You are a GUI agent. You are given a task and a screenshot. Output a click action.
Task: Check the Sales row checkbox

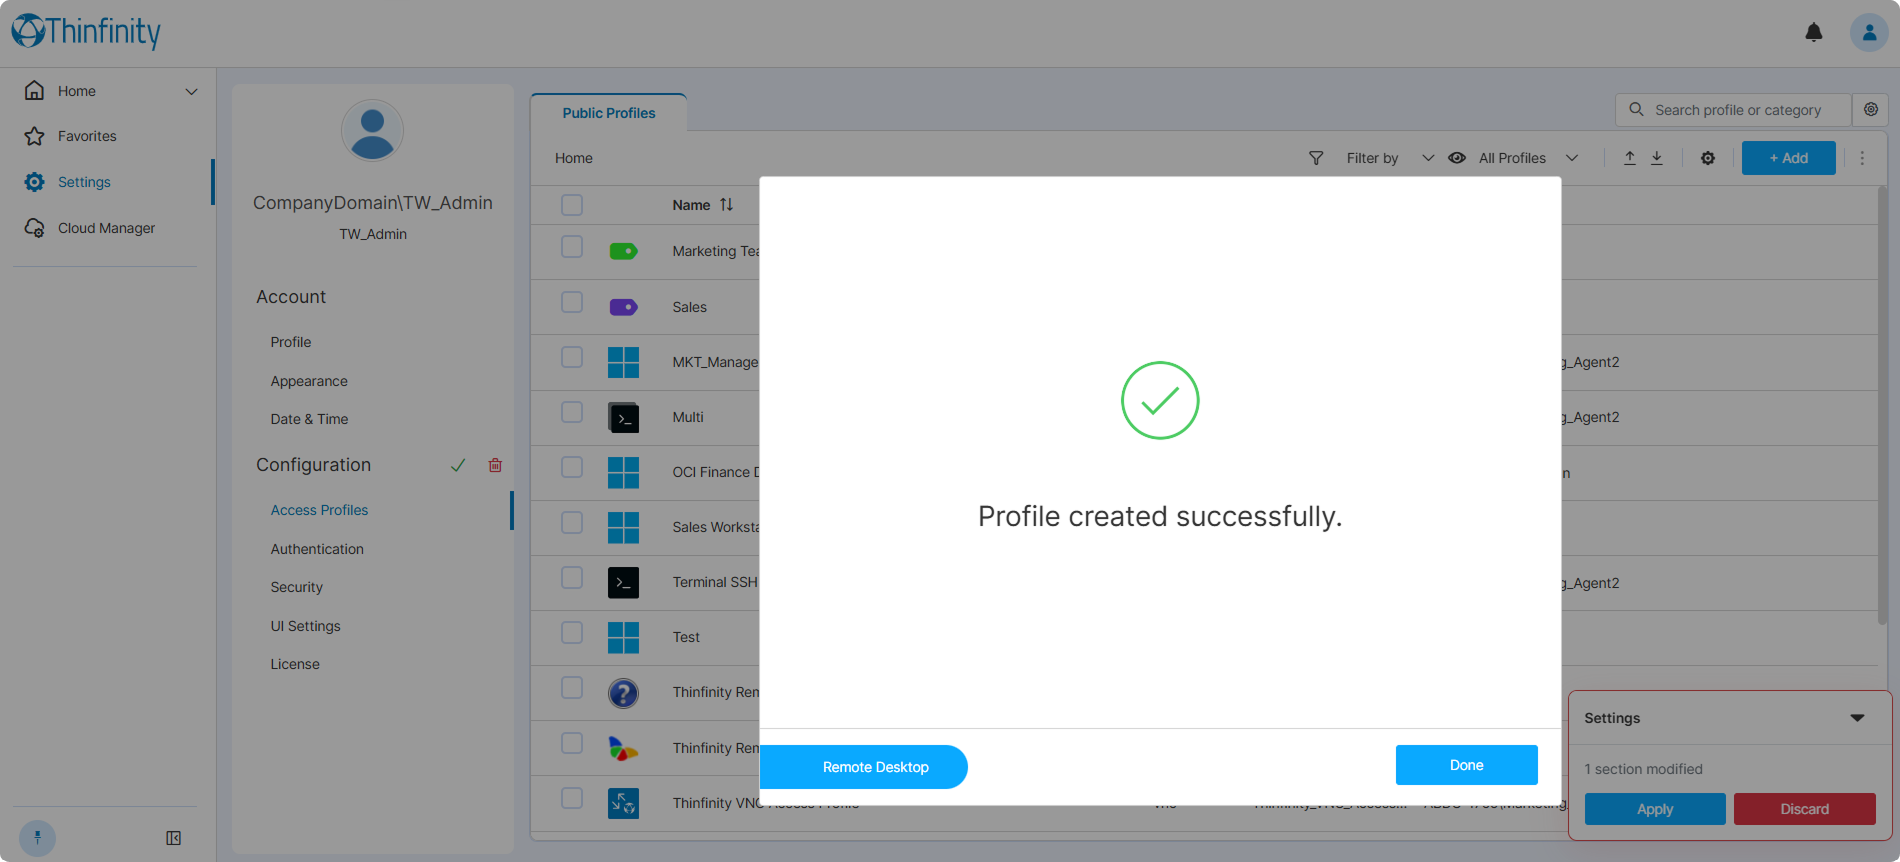point(572,302)
